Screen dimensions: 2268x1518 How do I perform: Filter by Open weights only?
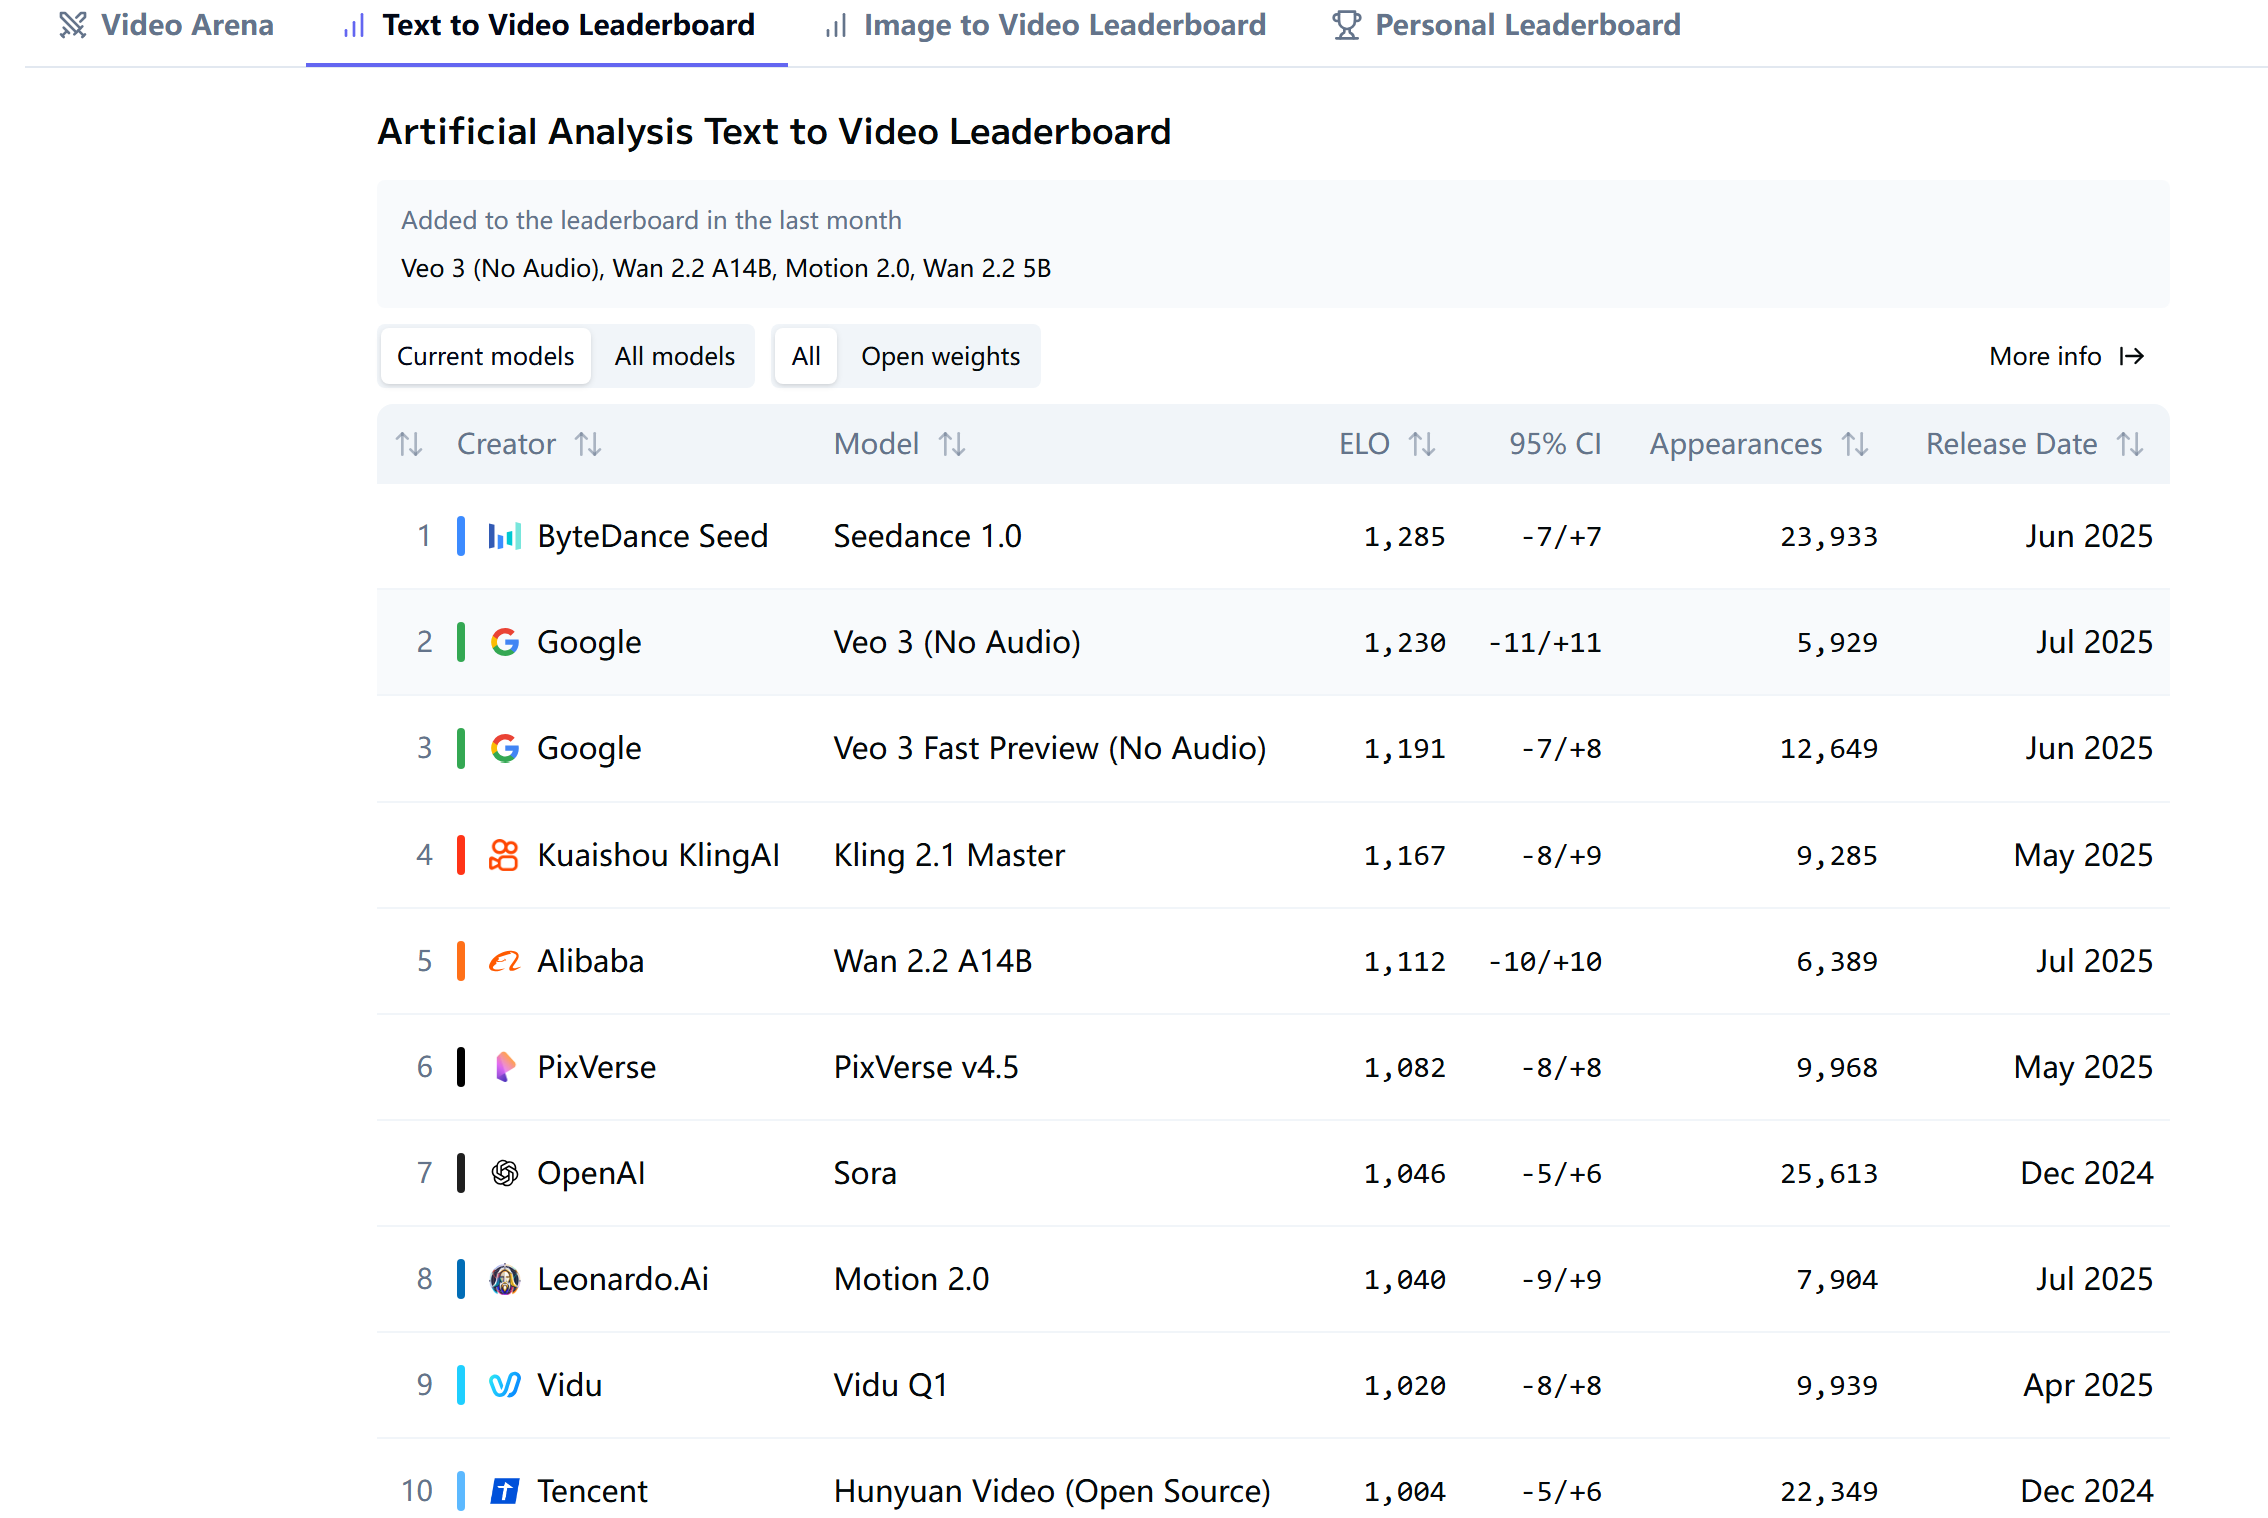click(940, 356)
